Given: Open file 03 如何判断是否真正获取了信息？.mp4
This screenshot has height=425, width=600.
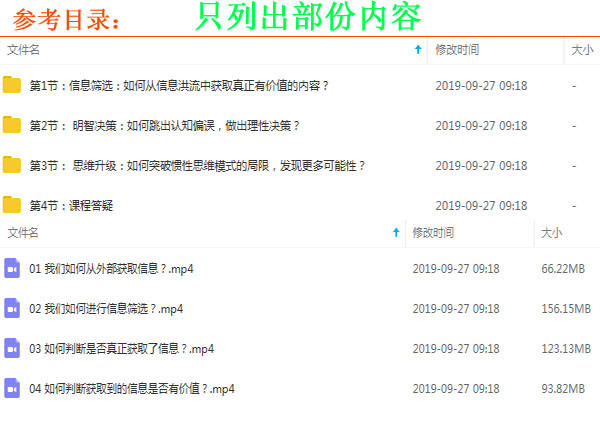Looking at the screenshot, I should (x=121, y=349).
